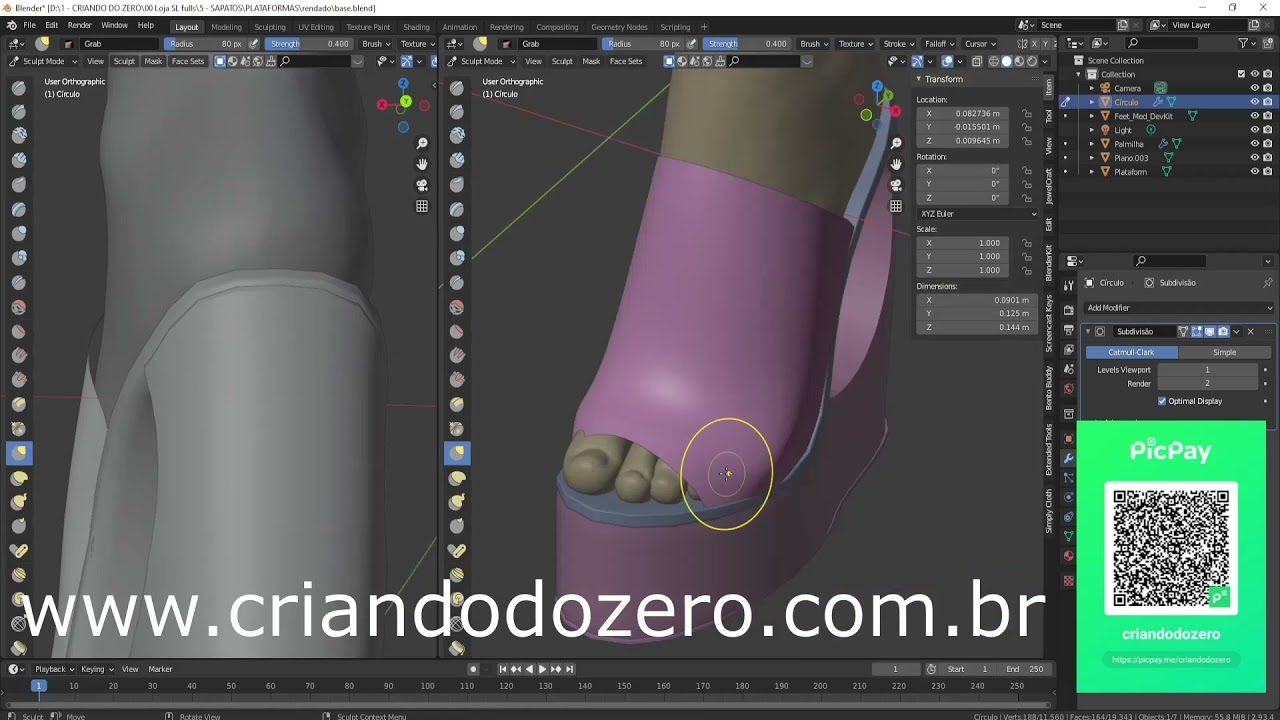Click the Radius slider in left viewport header
1280x720 pixels.
click(205, 44)
